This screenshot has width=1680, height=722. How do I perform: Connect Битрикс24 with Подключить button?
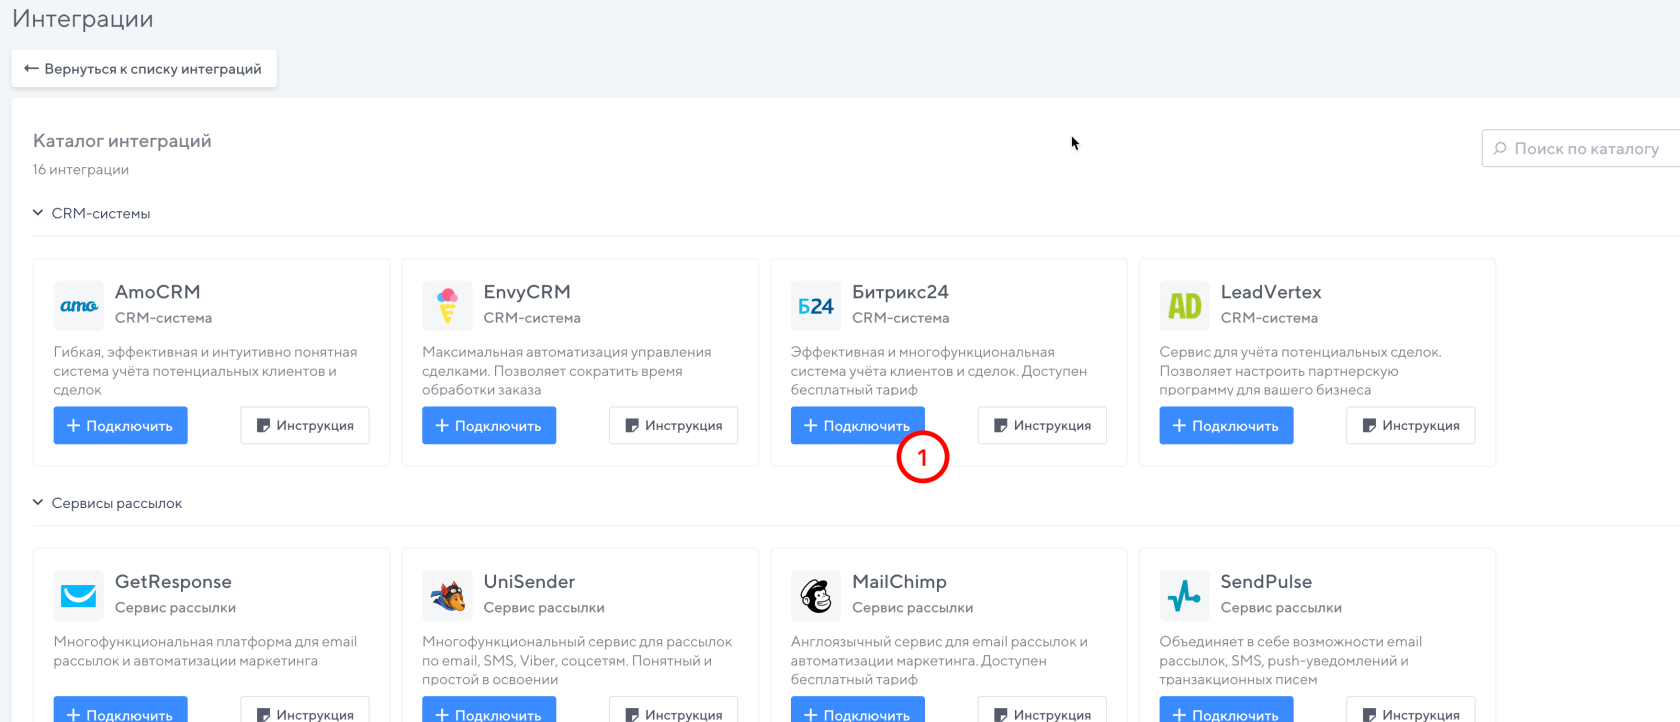click(856, 425)
